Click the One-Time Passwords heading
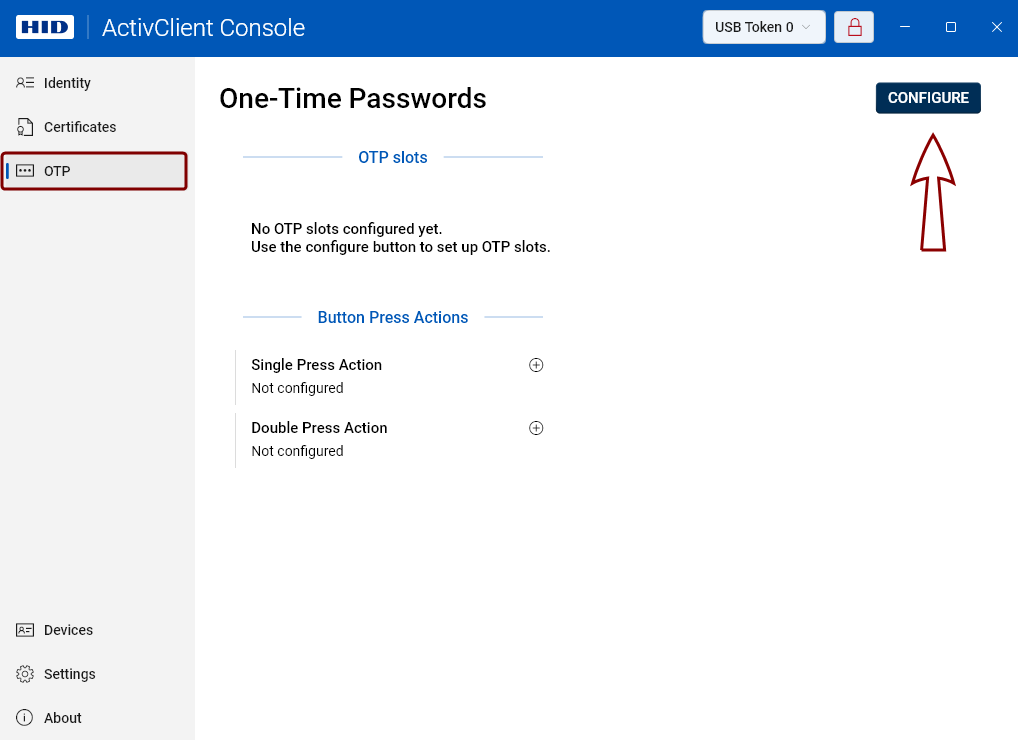The image size is (1018, 740). [352, 98]
